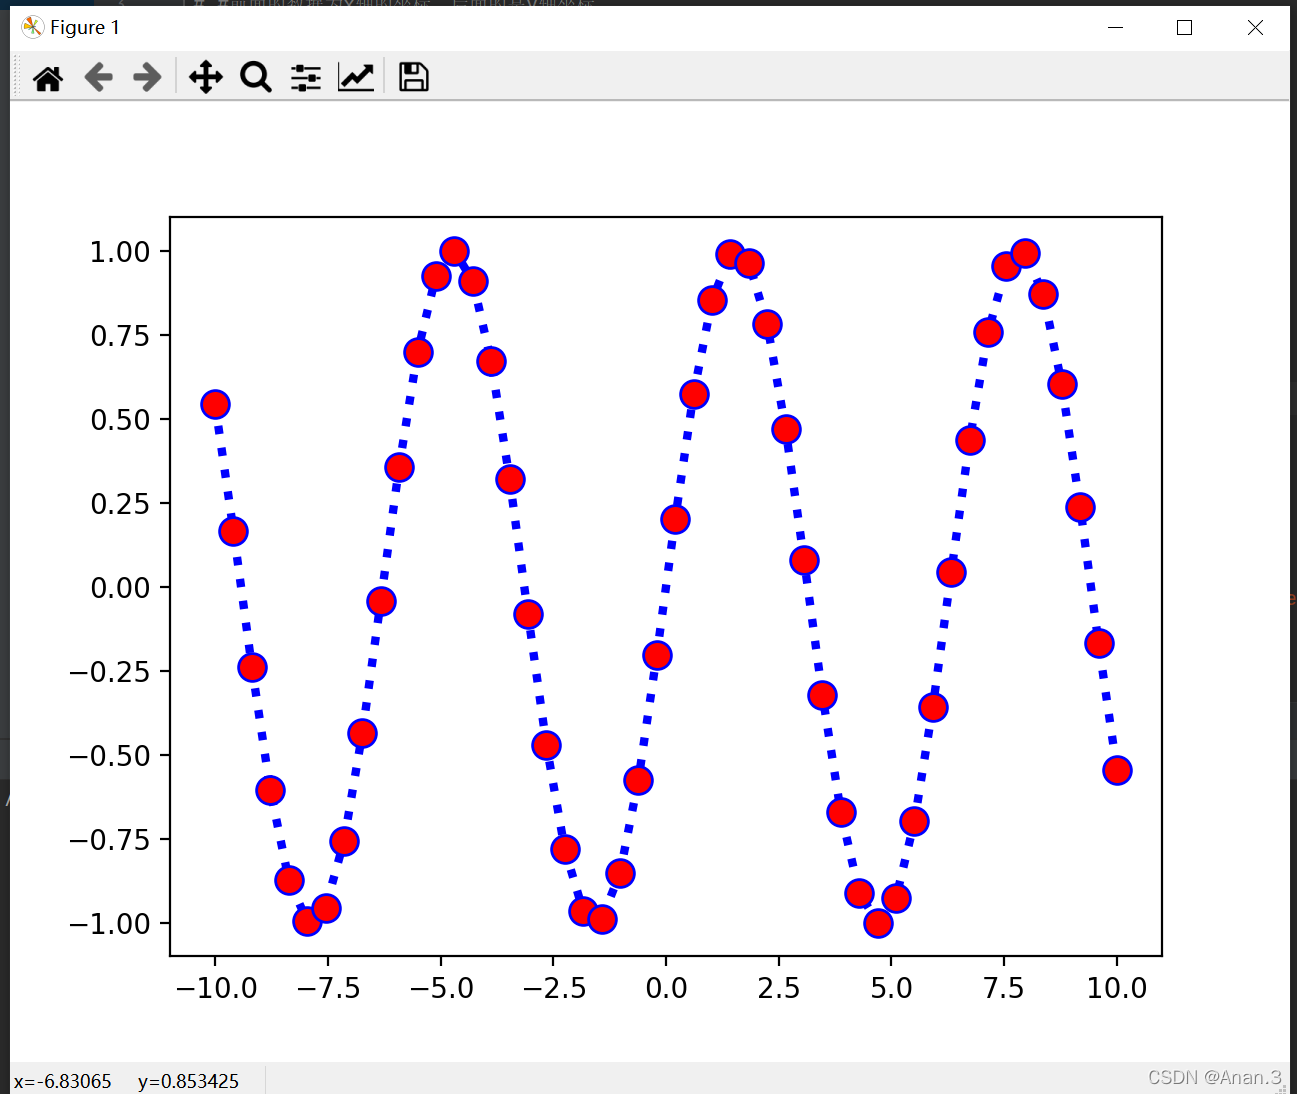The image size is (1297, 1094).
Task: Minimize the Figure 1 window
Action: point(1116,28)
